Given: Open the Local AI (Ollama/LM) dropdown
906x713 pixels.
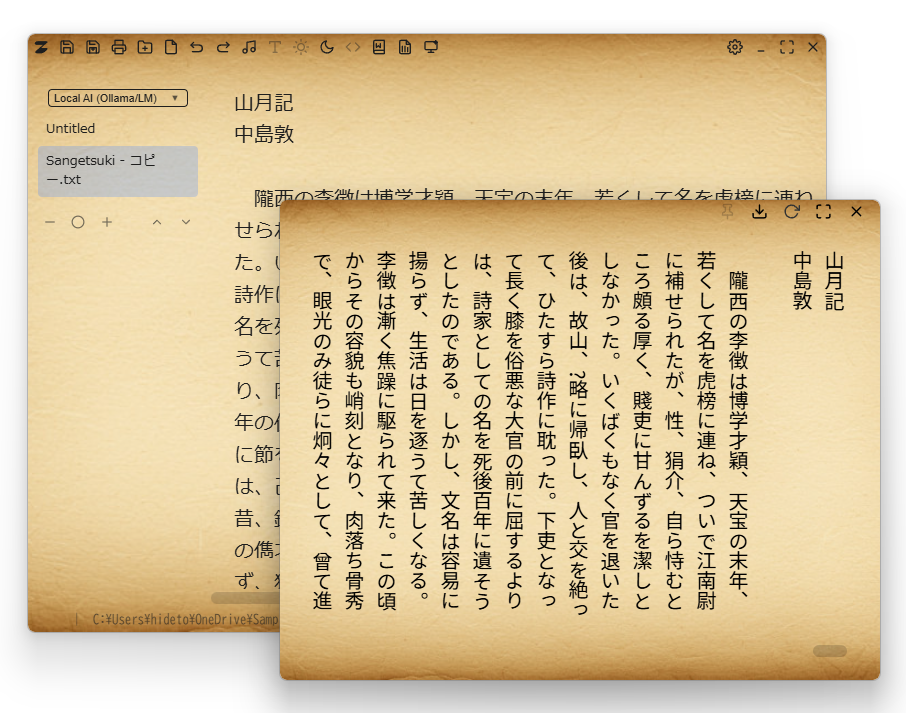Looking at the screenshot, I should [x=117, y=98].
